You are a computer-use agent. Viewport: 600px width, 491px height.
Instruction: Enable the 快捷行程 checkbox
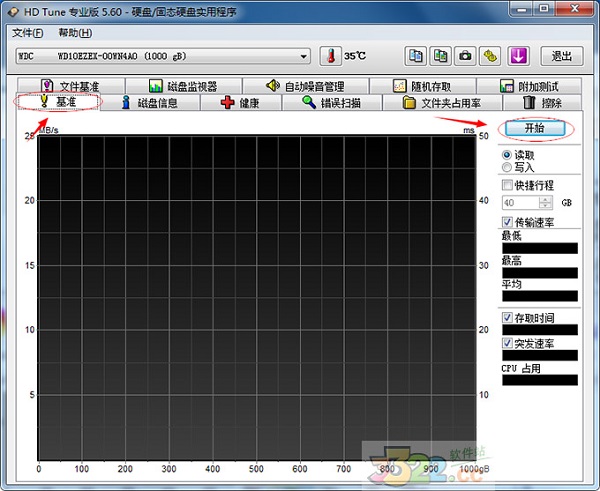pos(507,186)
